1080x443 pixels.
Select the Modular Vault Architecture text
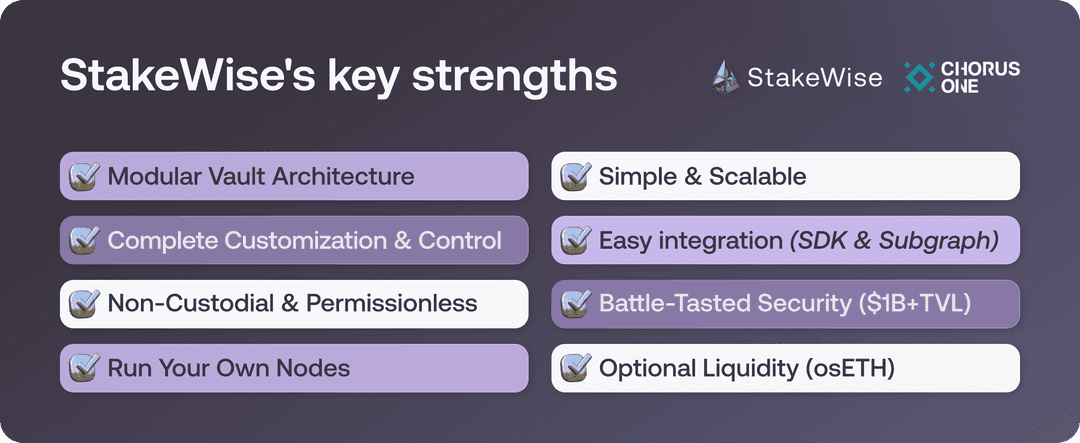260,177
